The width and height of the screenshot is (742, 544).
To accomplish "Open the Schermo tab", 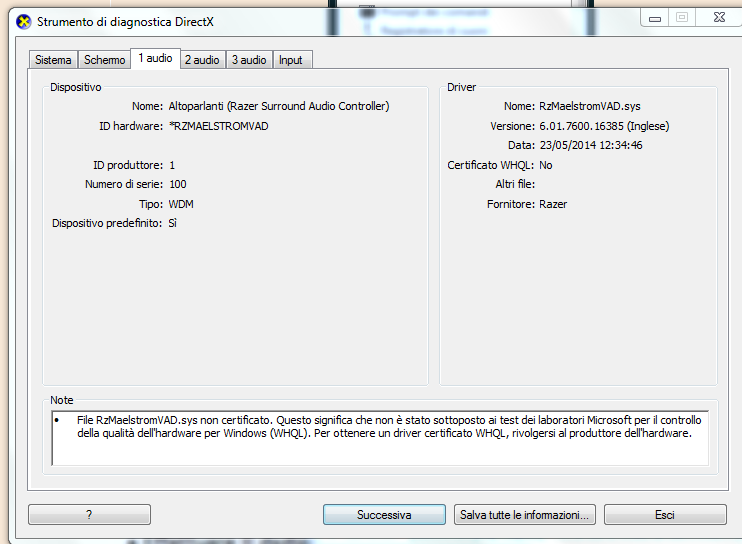I will pos(105,60).
